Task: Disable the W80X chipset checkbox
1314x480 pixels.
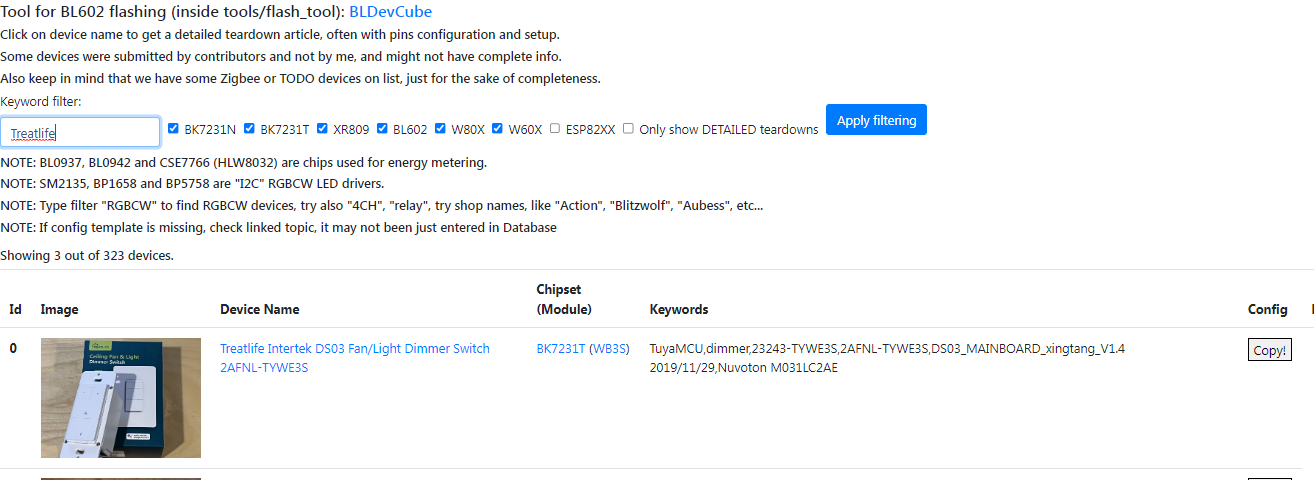Action: tap(440, 129)
